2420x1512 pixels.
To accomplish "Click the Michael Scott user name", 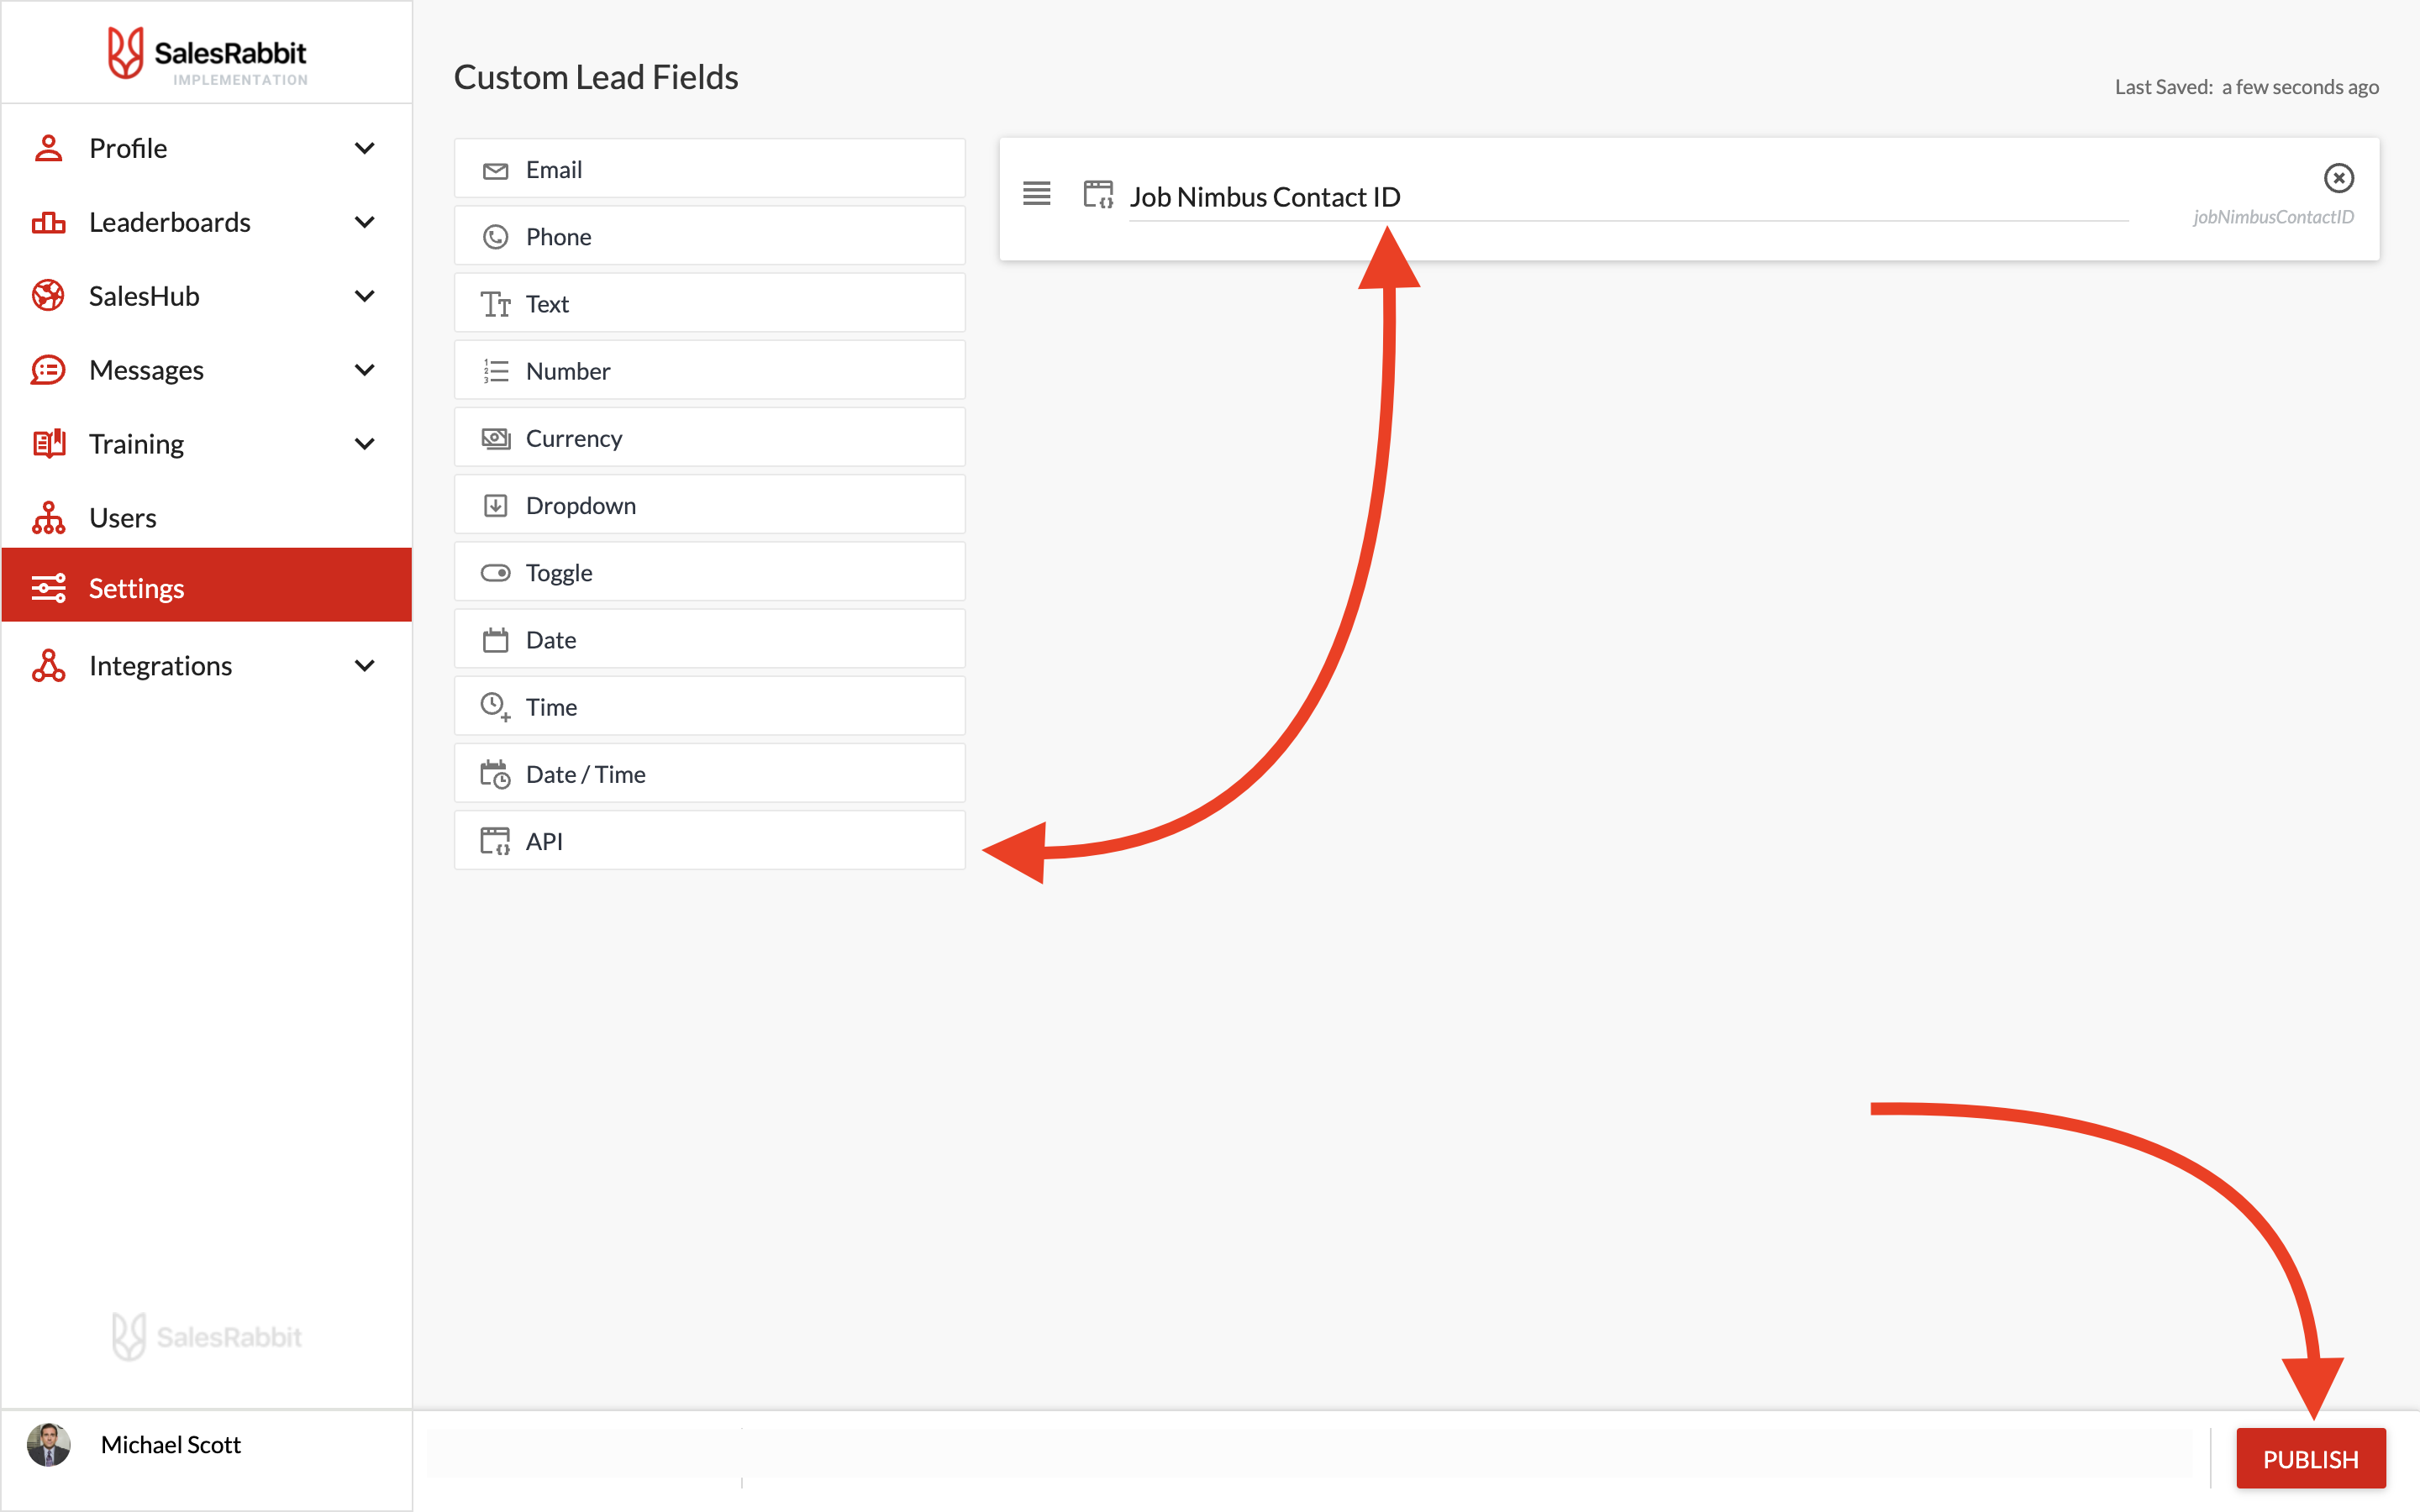I will point(171,1445).
